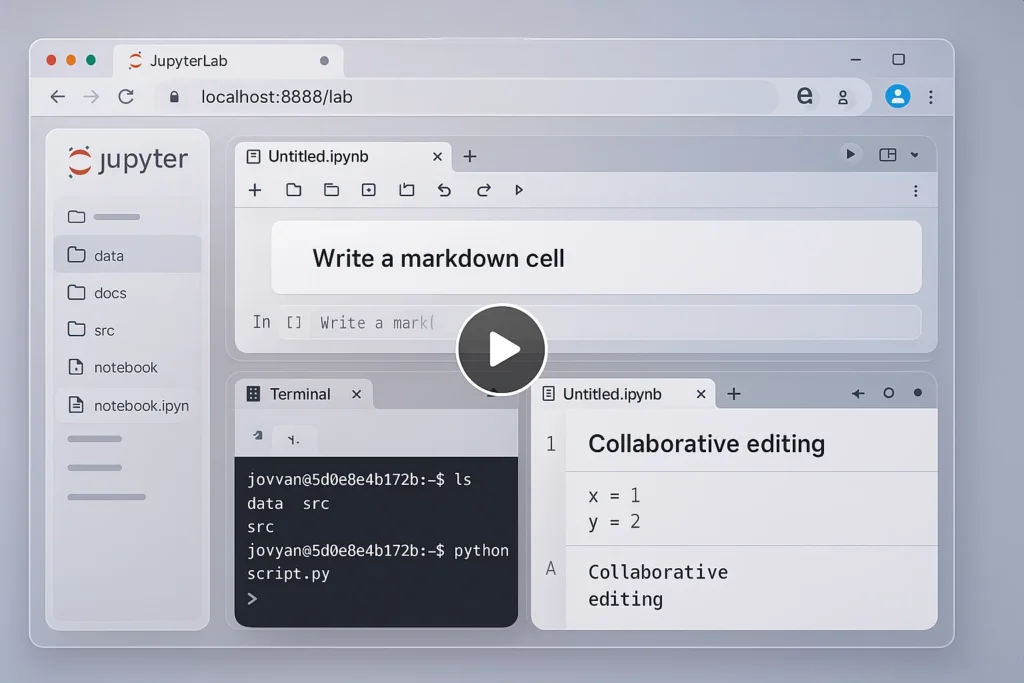The height and width of the screenshot is (683, 1024).
Task: Click the undo arrow in notebook toolbar
Action: [445, 190]
